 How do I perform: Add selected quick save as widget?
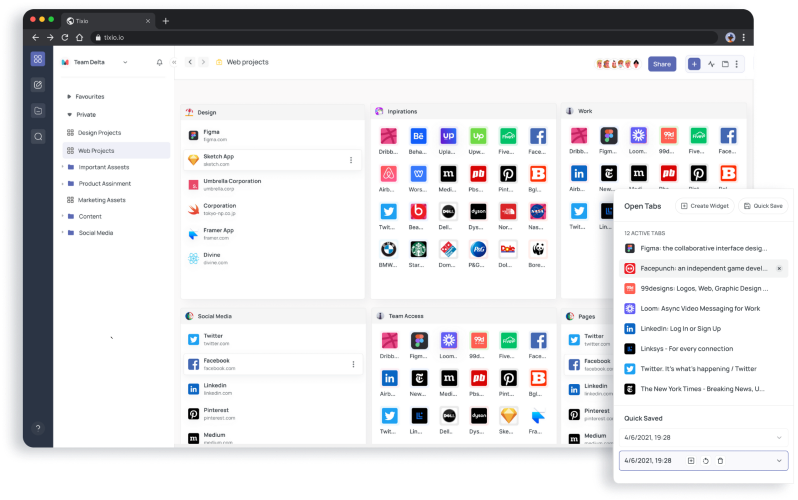pos(691,461)
